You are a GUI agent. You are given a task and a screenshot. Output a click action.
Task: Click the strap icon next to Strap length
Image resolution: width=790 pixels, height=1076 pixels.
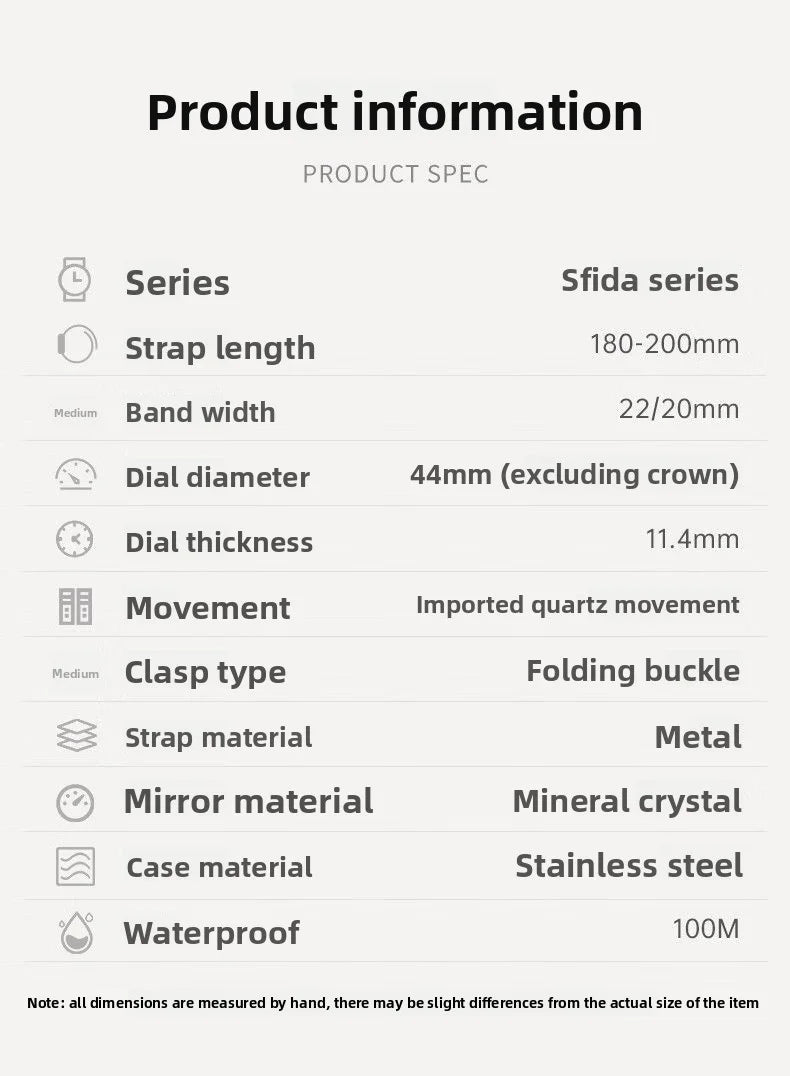[76, 345]
